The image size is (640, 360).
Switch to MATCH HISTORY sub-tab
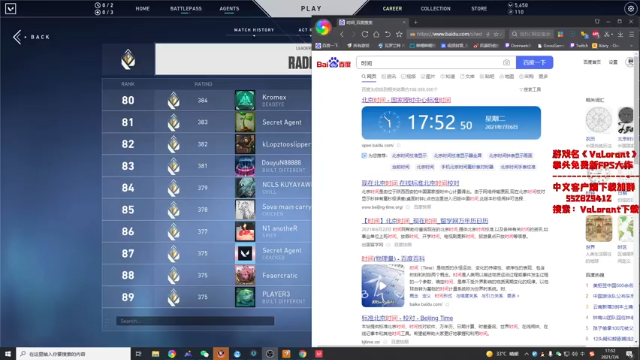[x=254, y=30]
